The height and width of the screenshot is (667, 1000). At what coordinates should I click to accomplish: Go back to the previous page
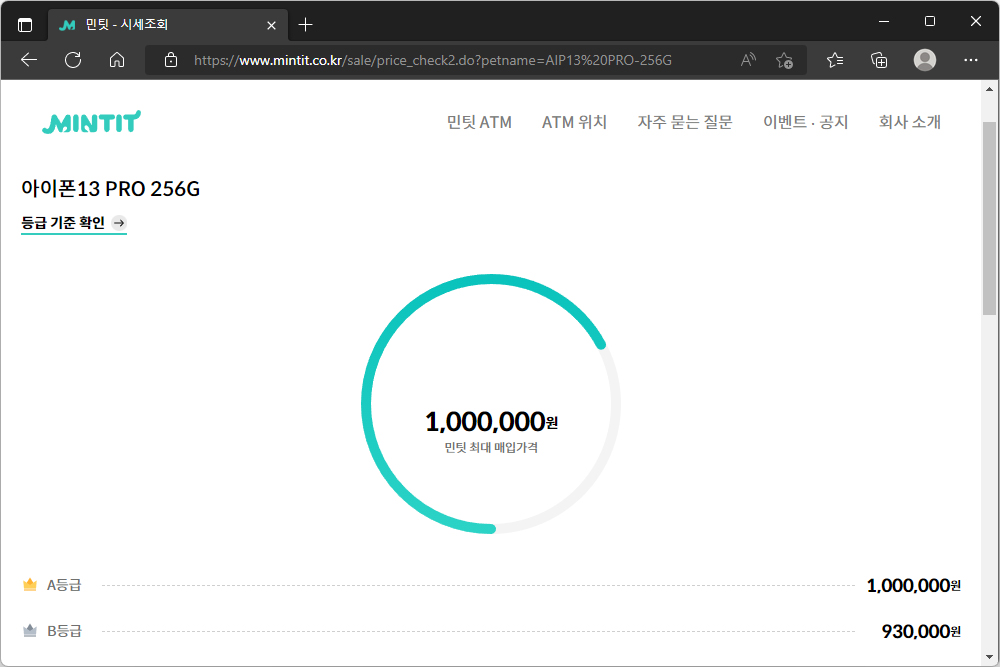(x=29, y=60)
